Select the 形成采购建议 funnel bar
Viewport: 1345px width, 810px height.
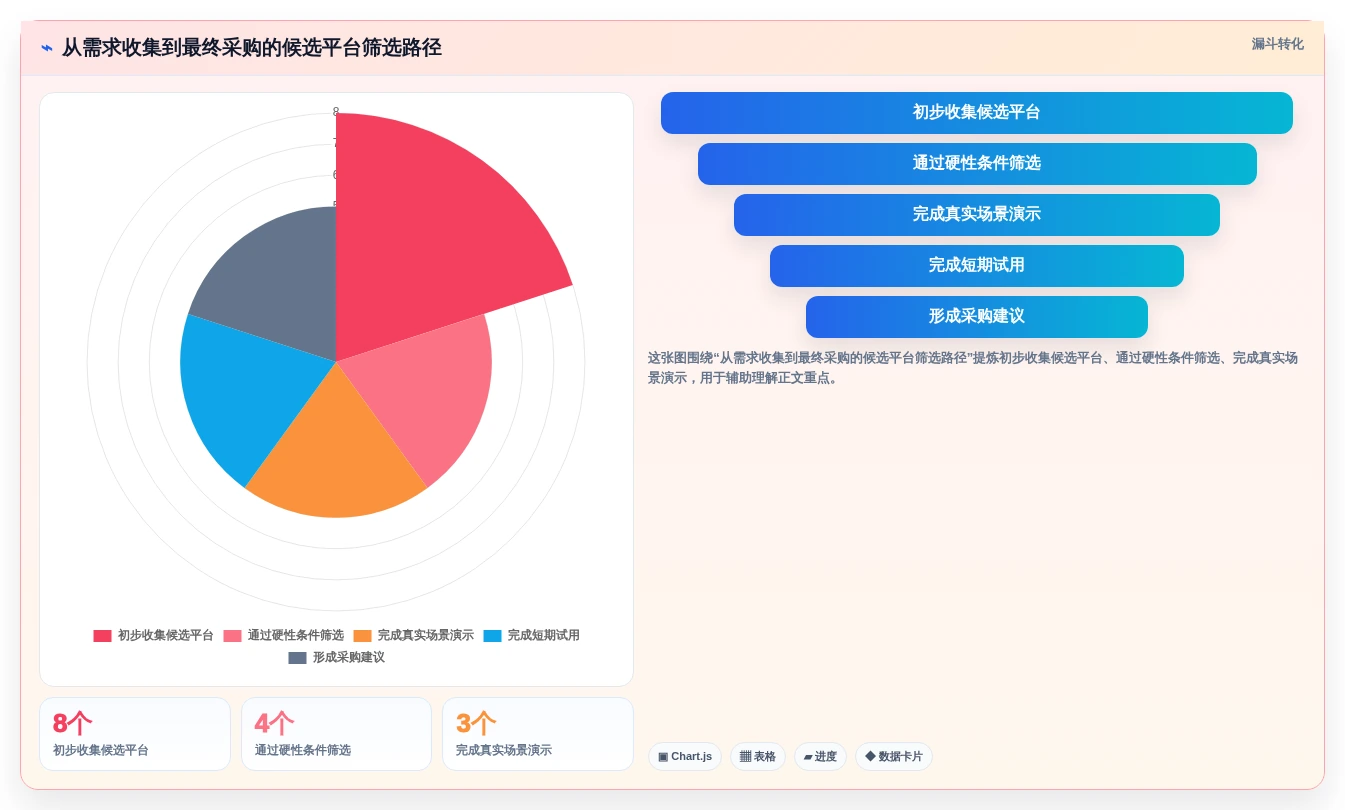point(977,317)
